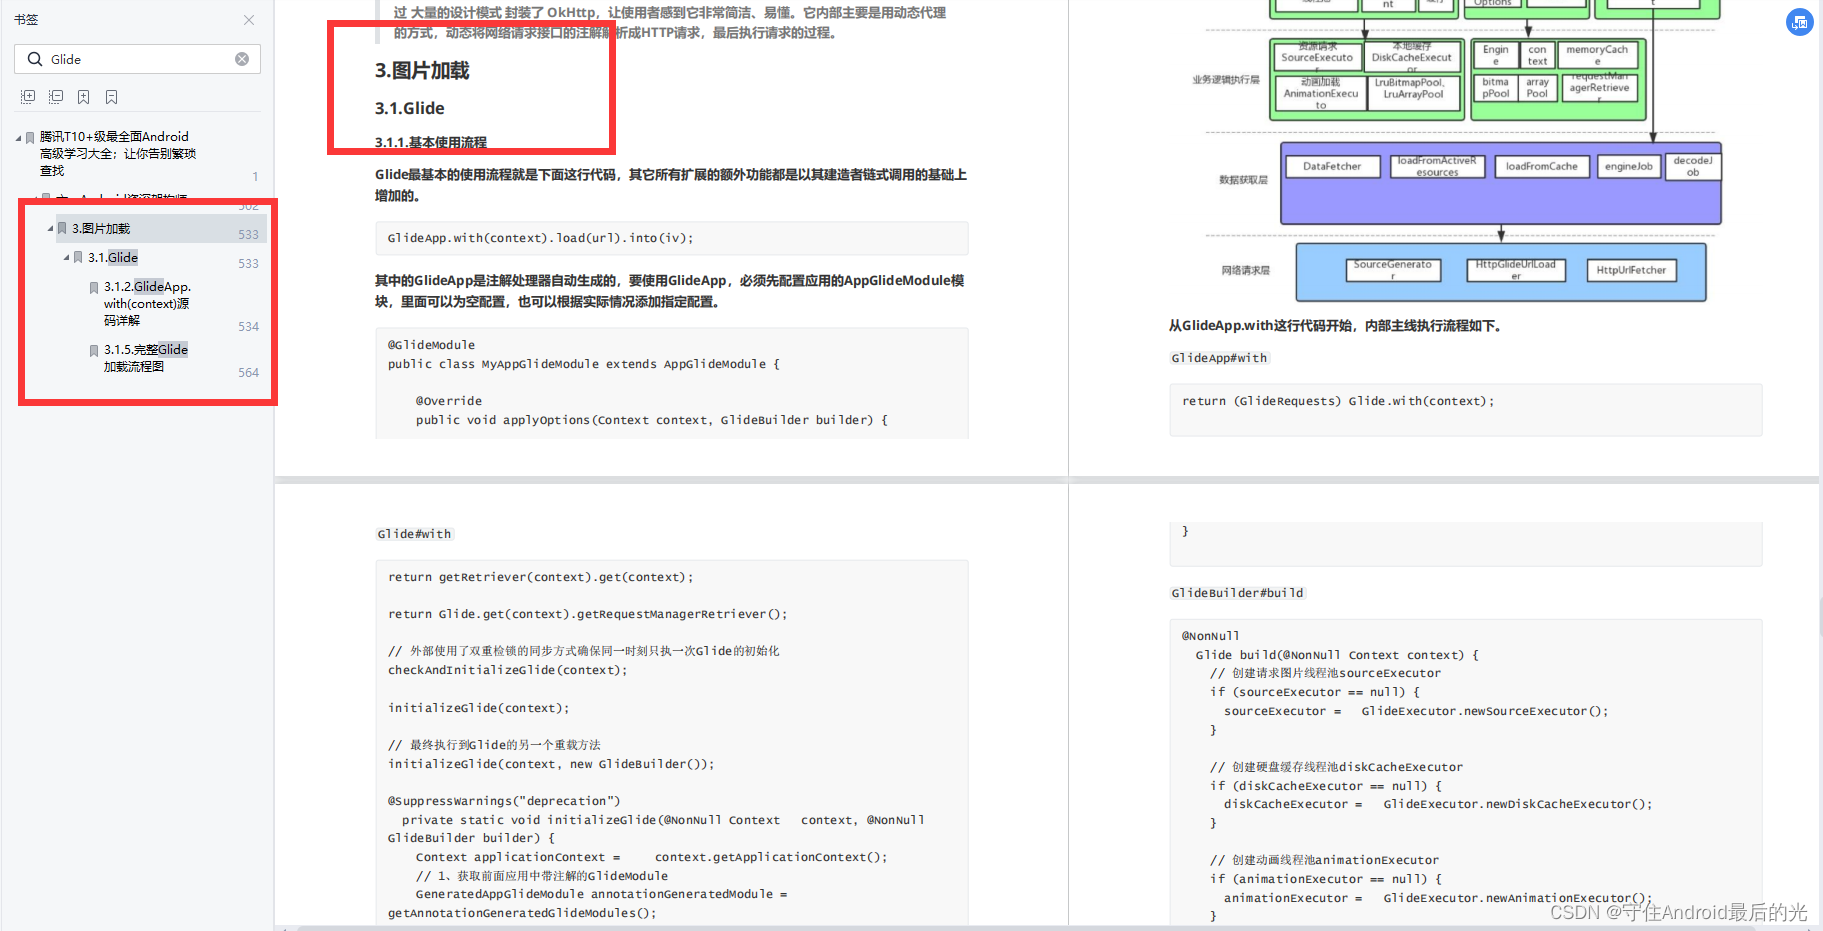Click page number 564 in bookmarks
The image size is (1823, 931).
pyautogui.click(x=249, y=373)
